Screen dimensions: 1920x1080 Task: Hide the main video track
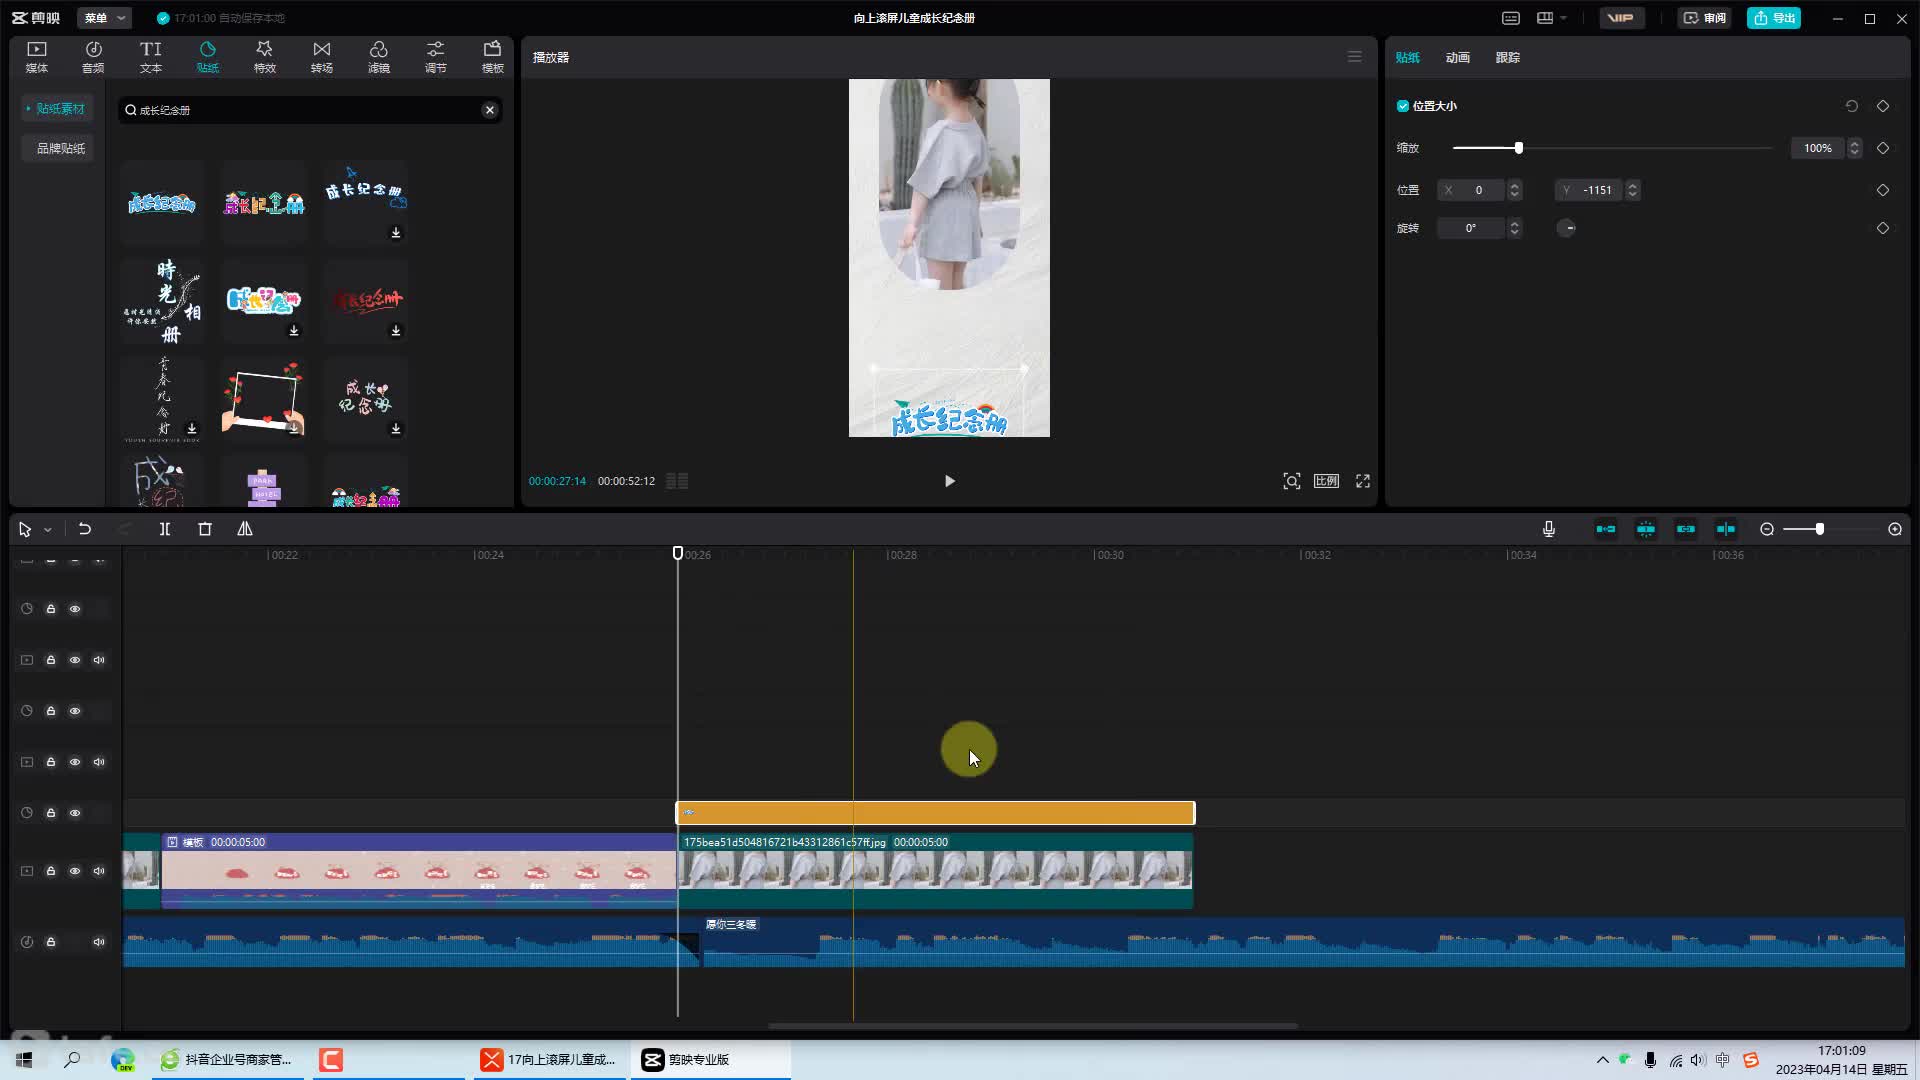tap(75, 871)
